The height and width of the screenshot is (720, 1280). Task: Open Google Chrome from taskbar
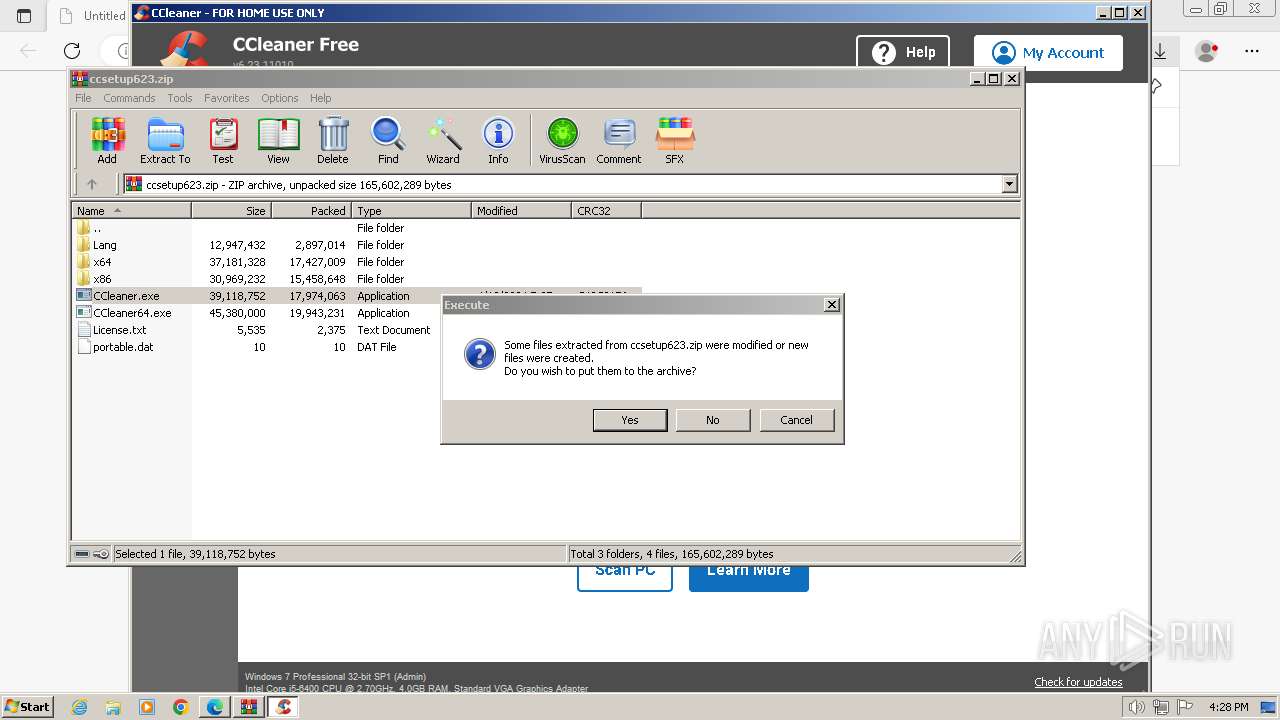click(181, 707)
